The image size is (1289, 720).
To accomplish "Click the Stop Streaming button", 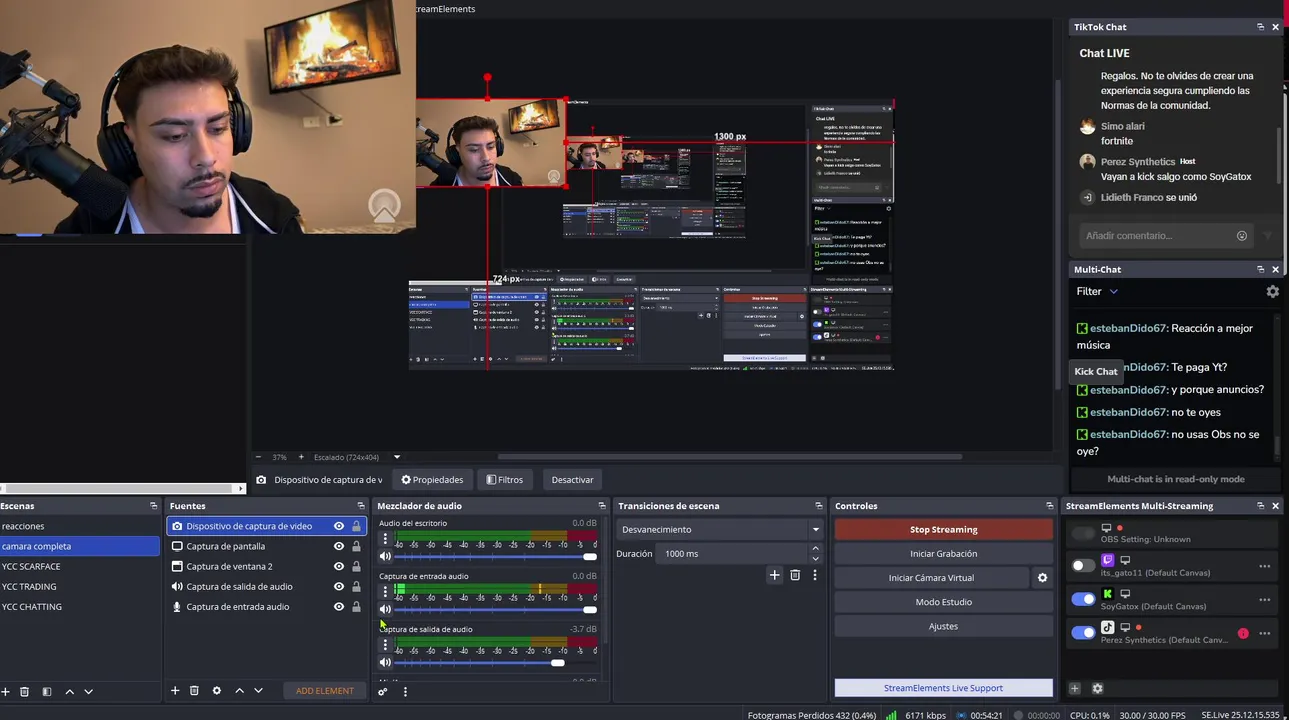I will click(943, 530).
